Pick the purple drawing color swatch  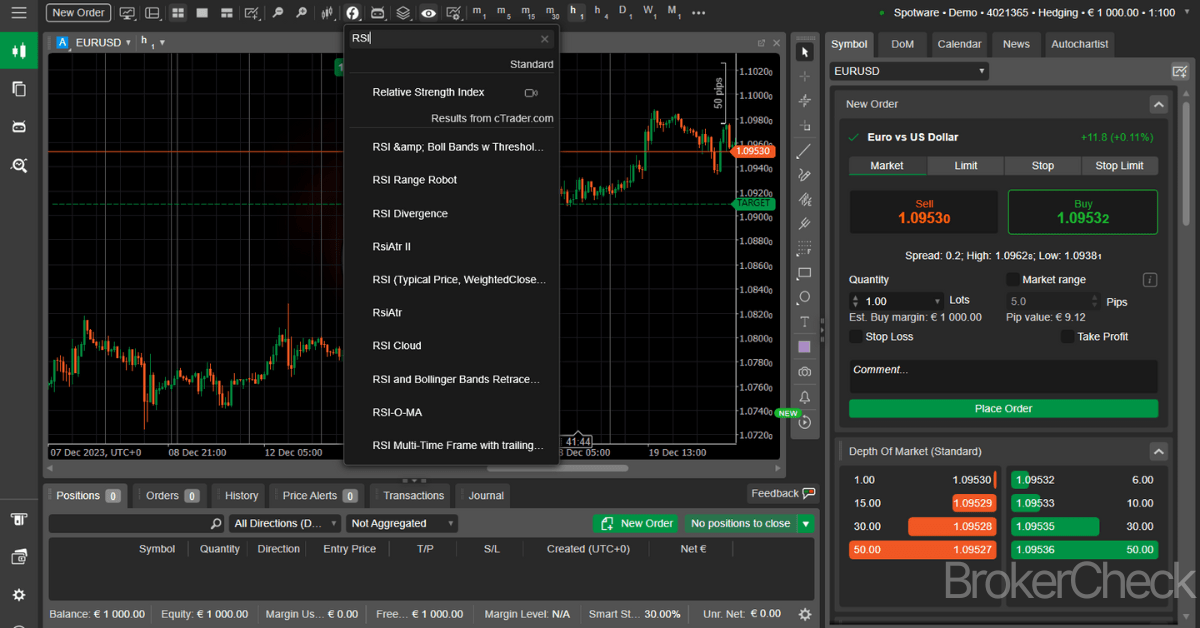tap(805, 347)
